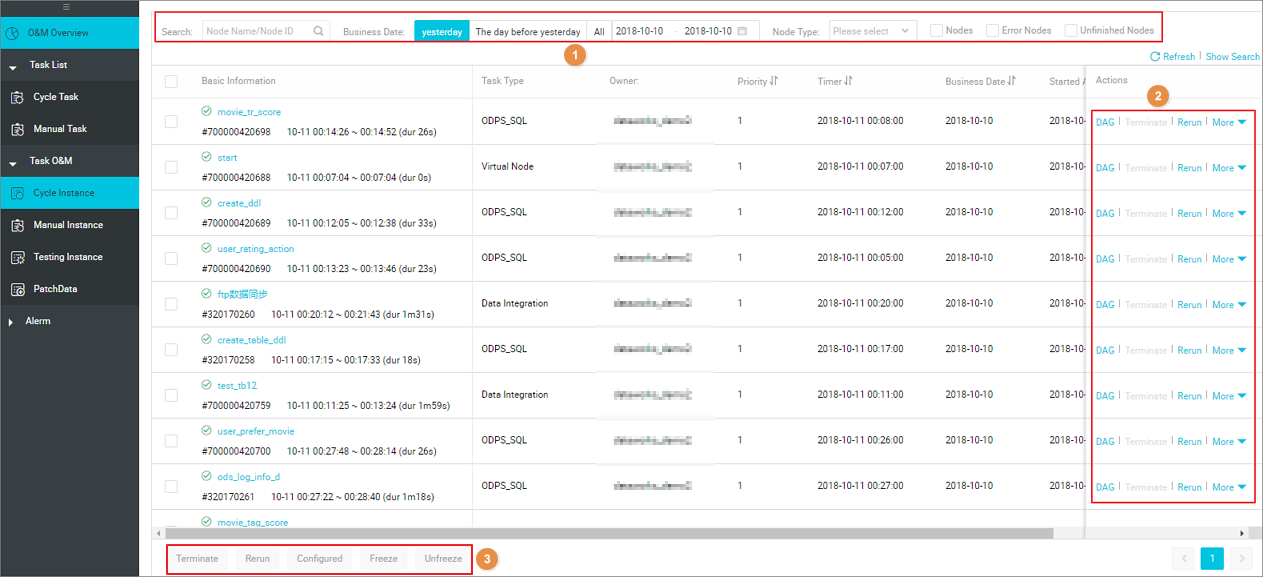Screen dimensions: 1263x577
Task: Sort by Priority column icon
Action: pyautogui.click(x=774, y=81)
